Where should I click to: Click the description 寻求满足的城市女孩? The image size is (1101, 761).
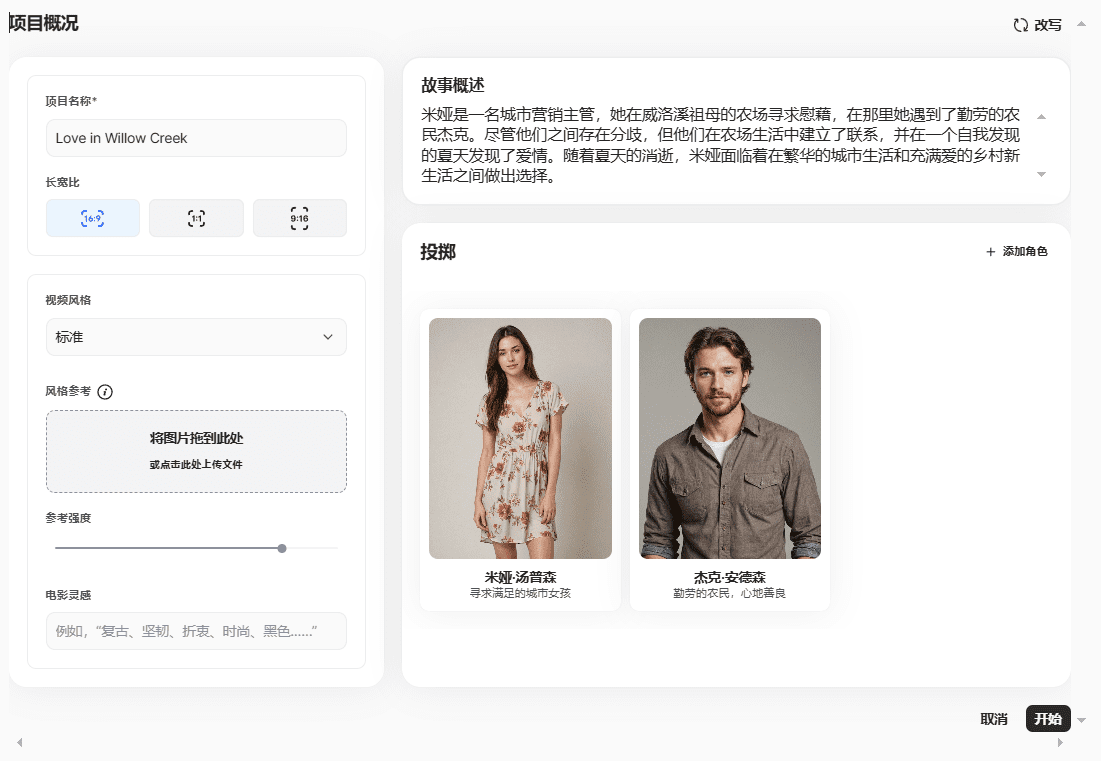[520, 593]
